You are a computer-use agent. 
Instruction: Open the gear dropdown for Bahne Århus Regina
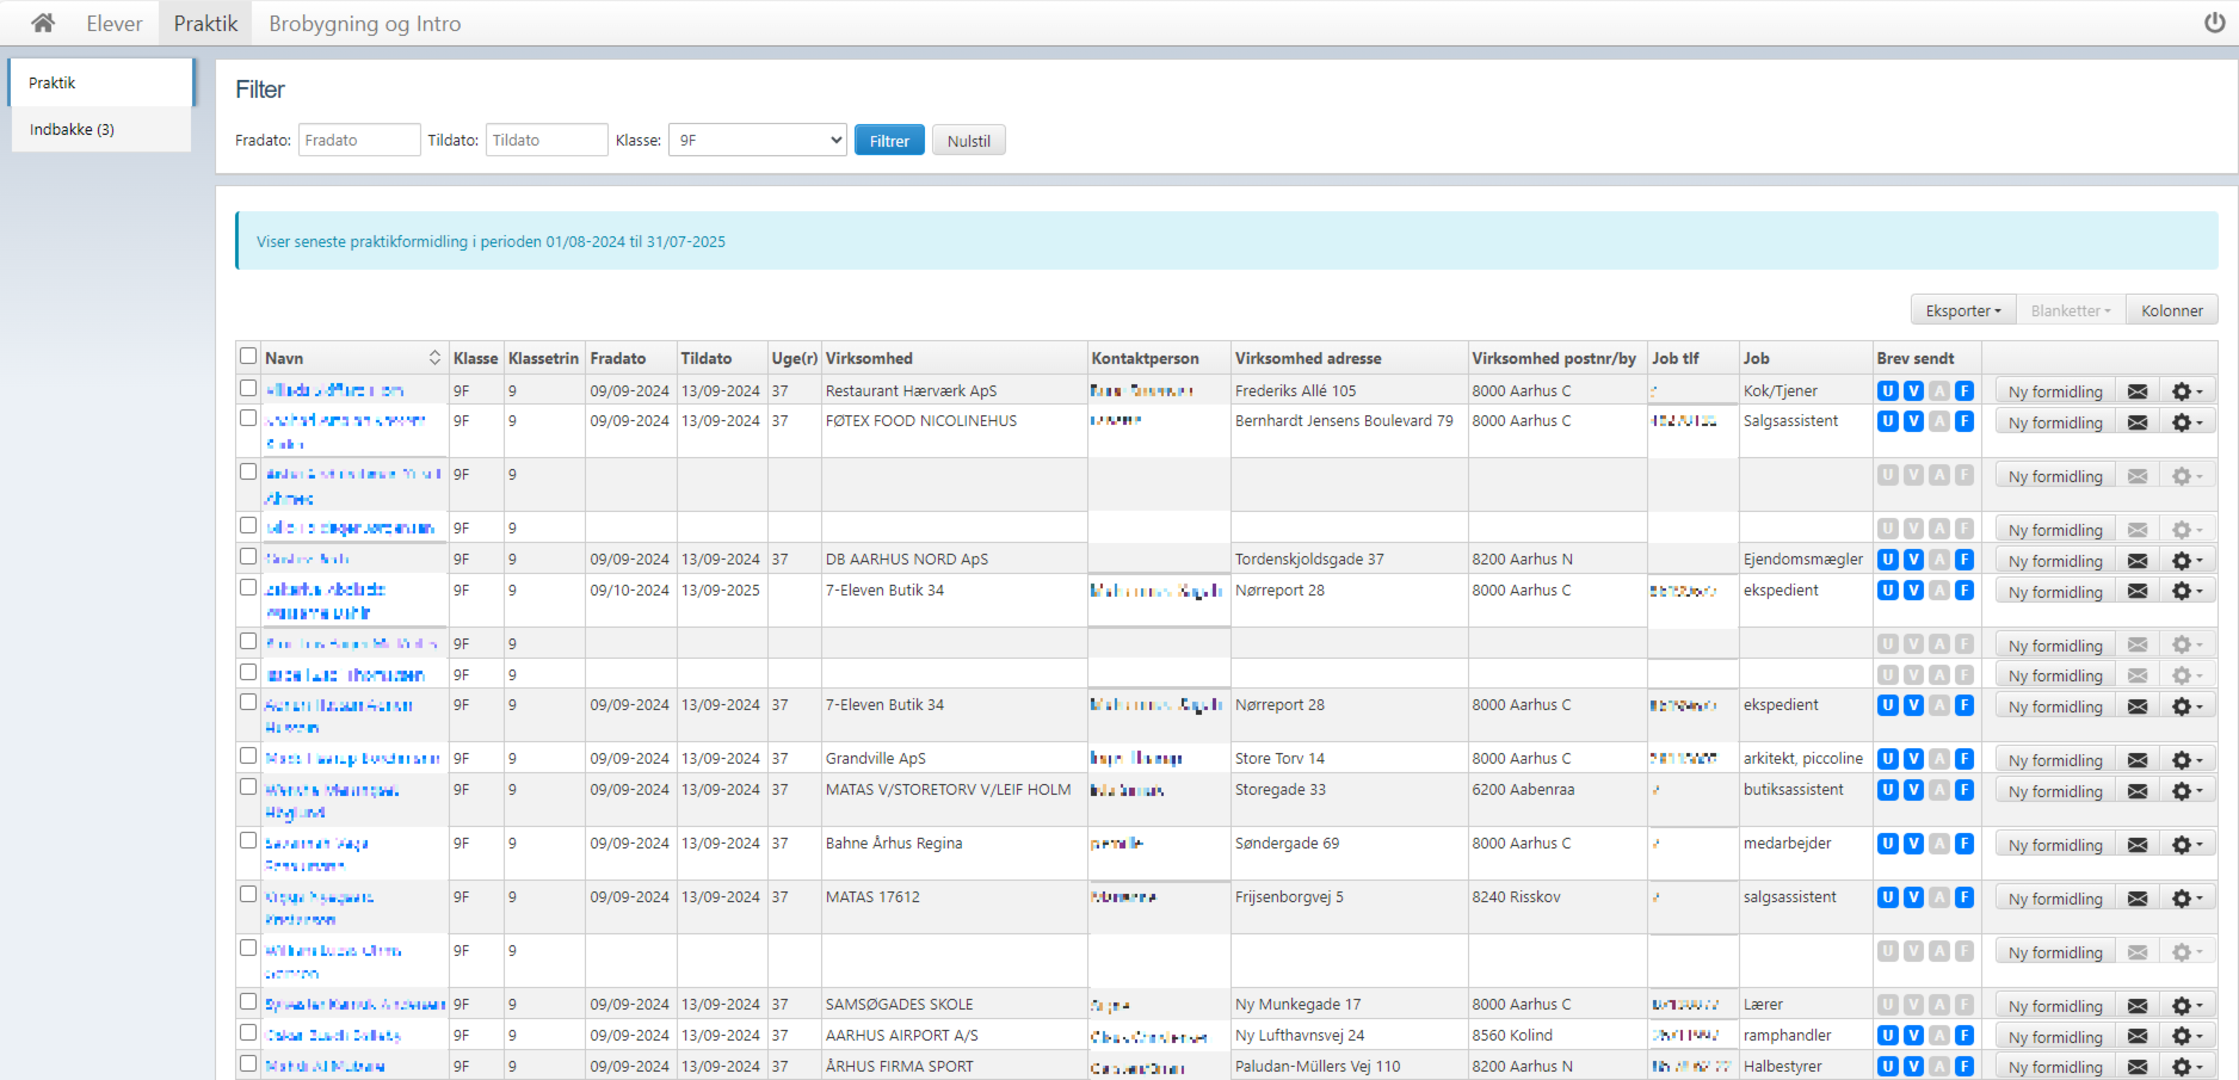point(2186,845)
